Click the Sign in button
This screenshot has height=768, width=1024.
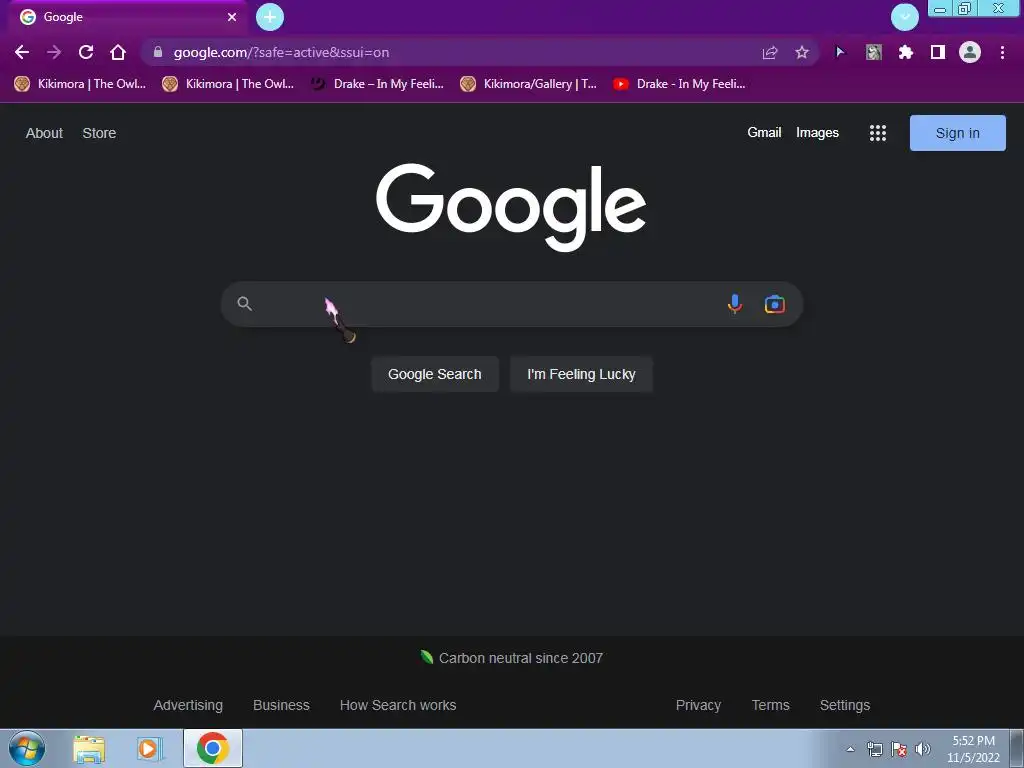957,133
